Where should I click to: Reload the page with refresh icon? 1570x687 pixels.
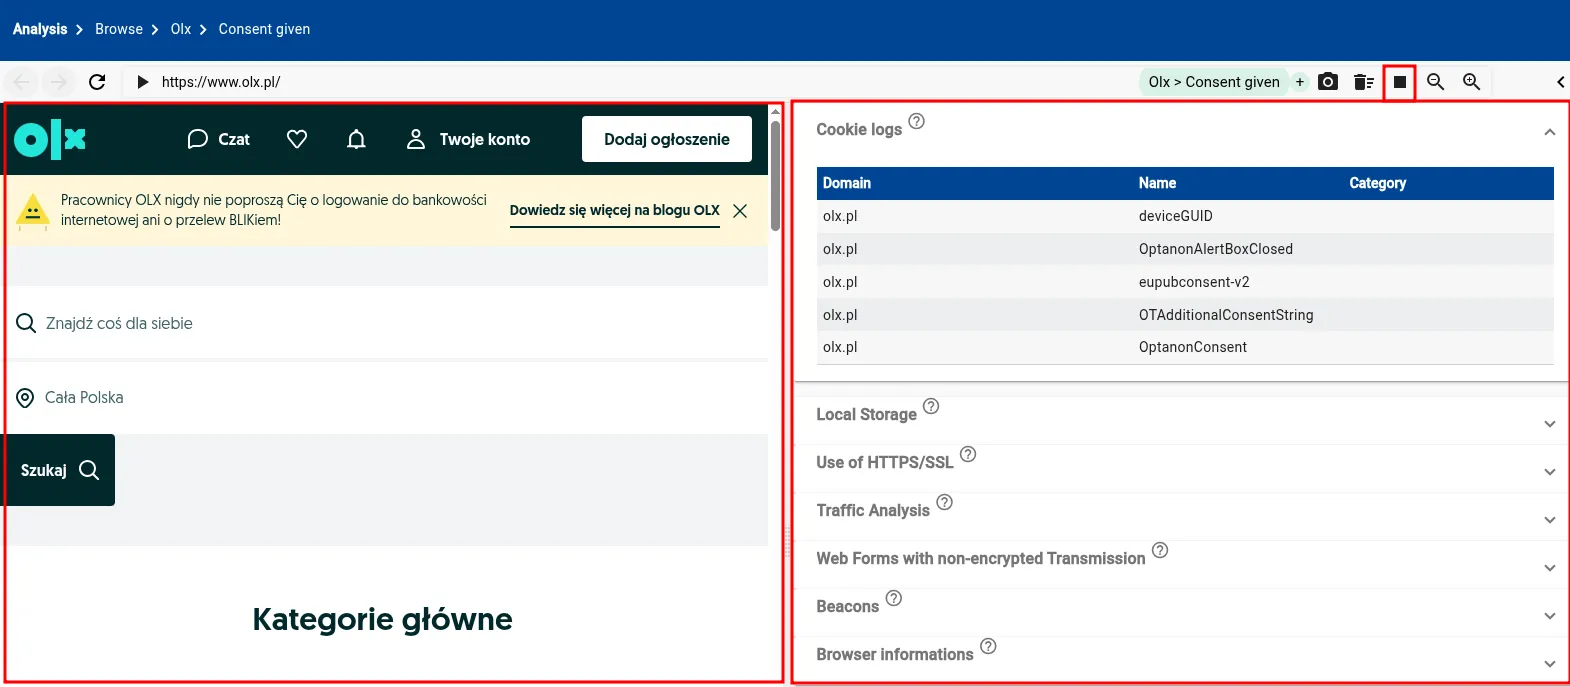[97, 82]
